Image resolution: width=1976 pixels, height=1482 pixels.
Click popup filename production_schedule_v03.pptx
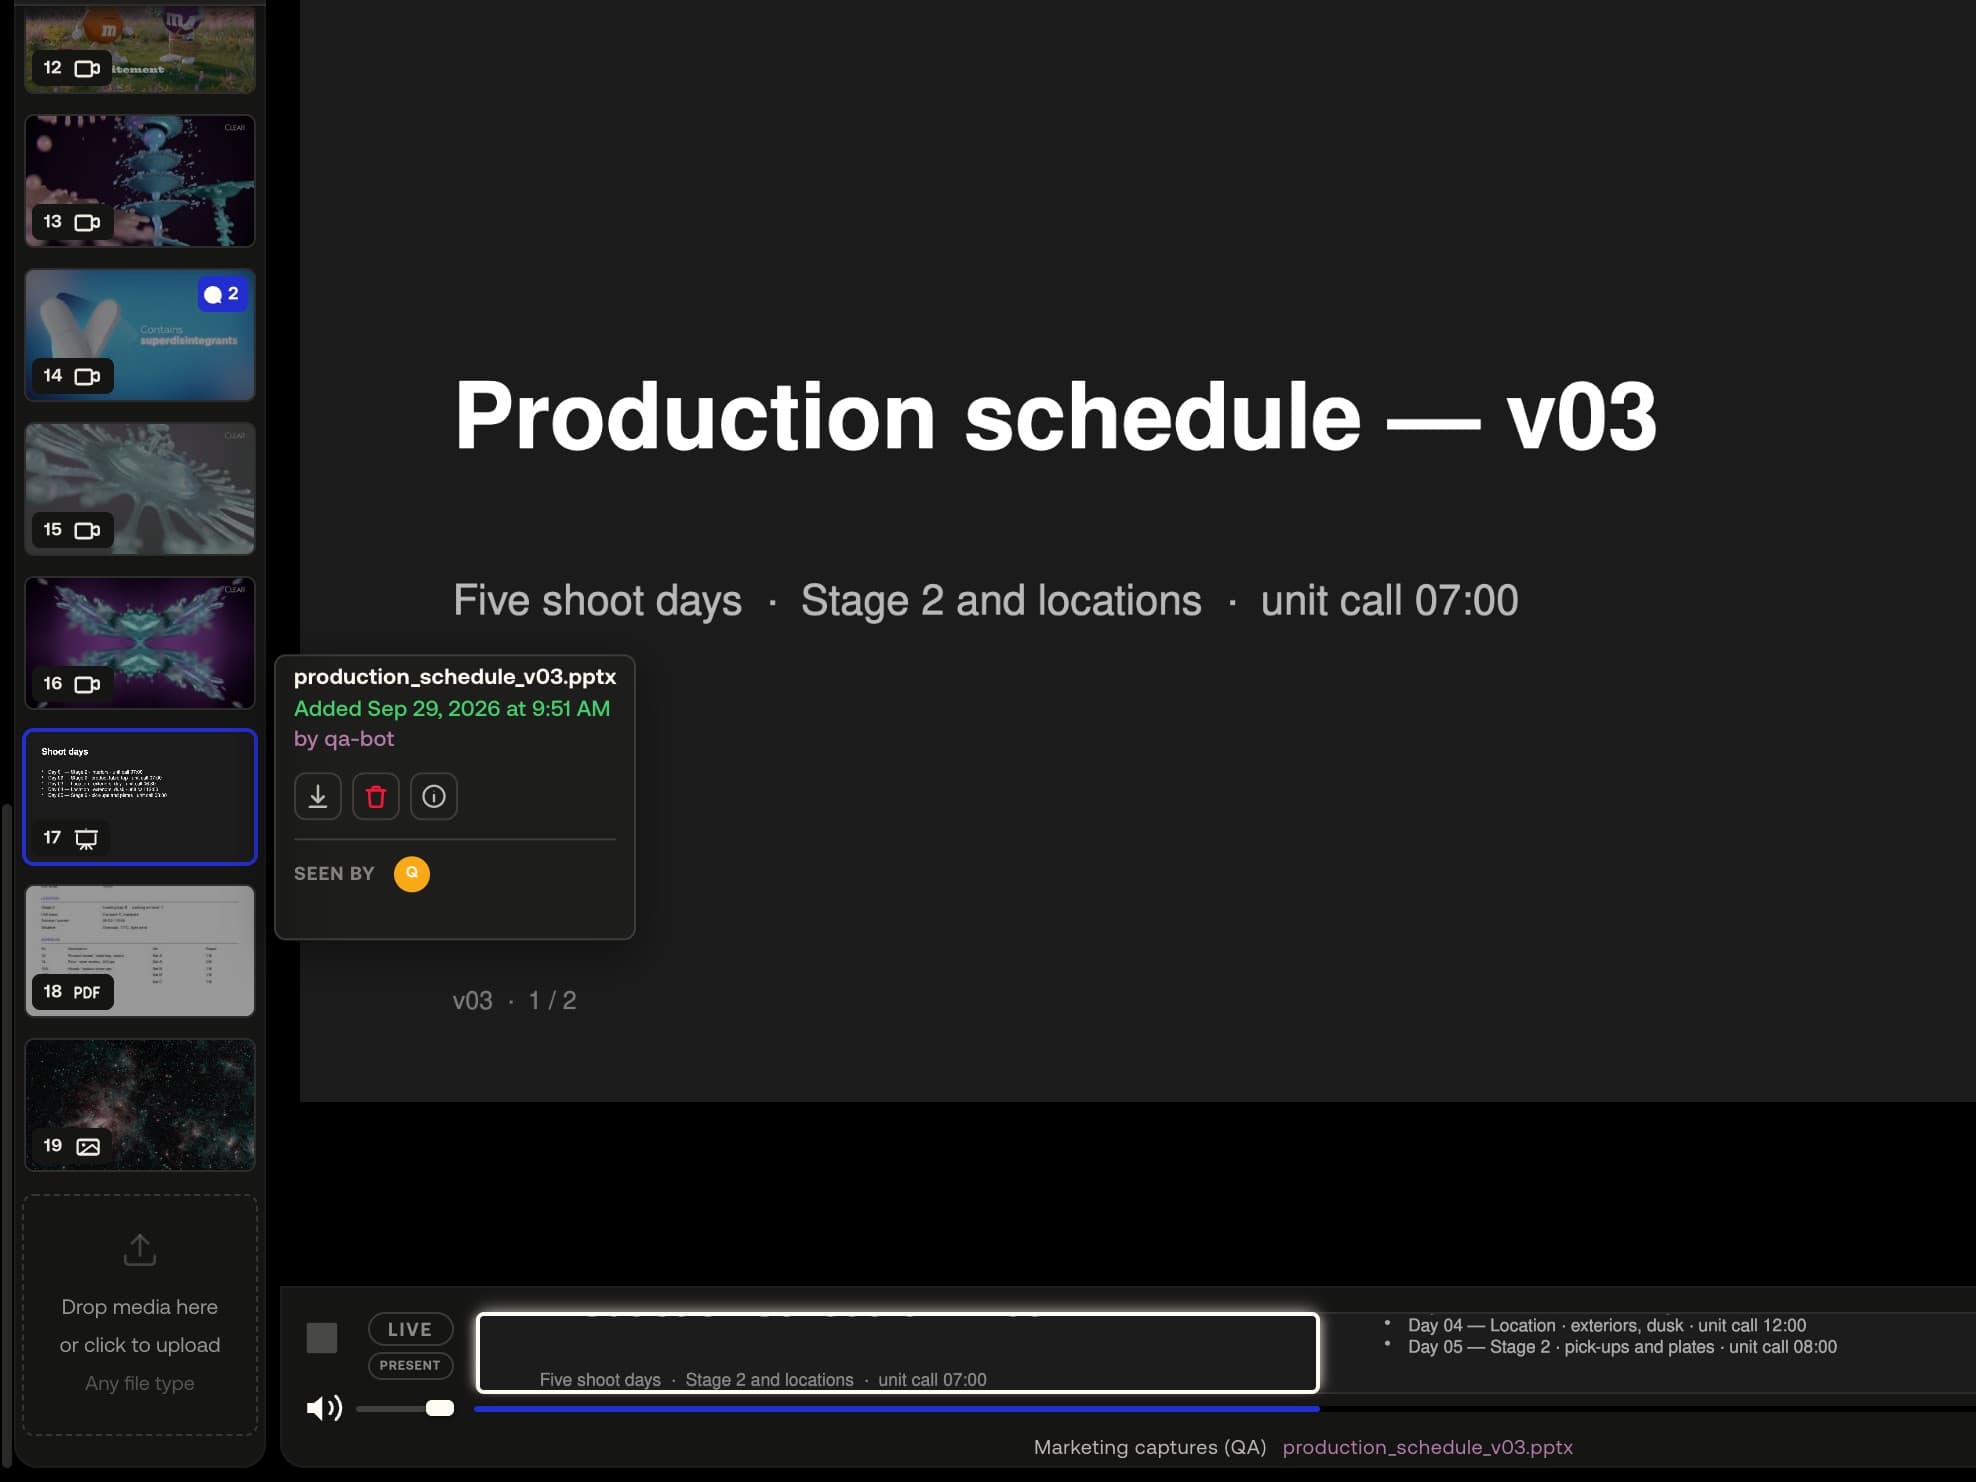pyautogui.click(x=455, y=677)
